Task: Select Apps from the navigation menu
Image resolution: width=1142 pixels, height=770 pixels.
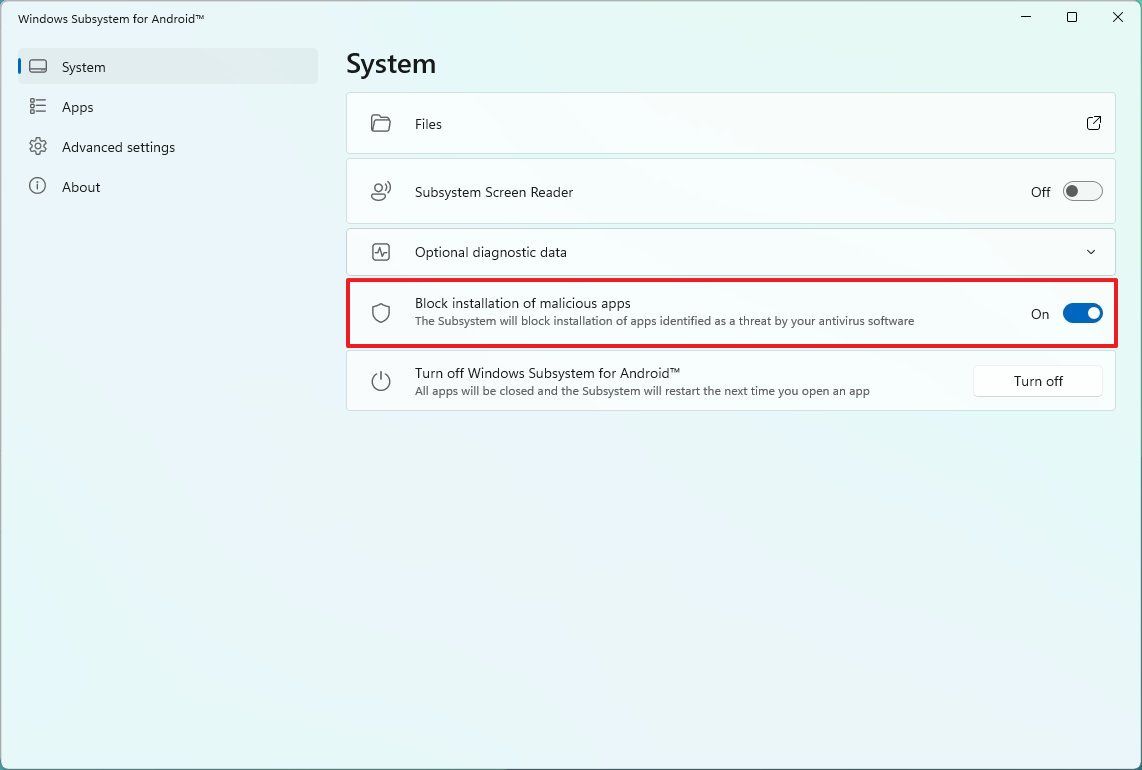Action: (78, 107)
